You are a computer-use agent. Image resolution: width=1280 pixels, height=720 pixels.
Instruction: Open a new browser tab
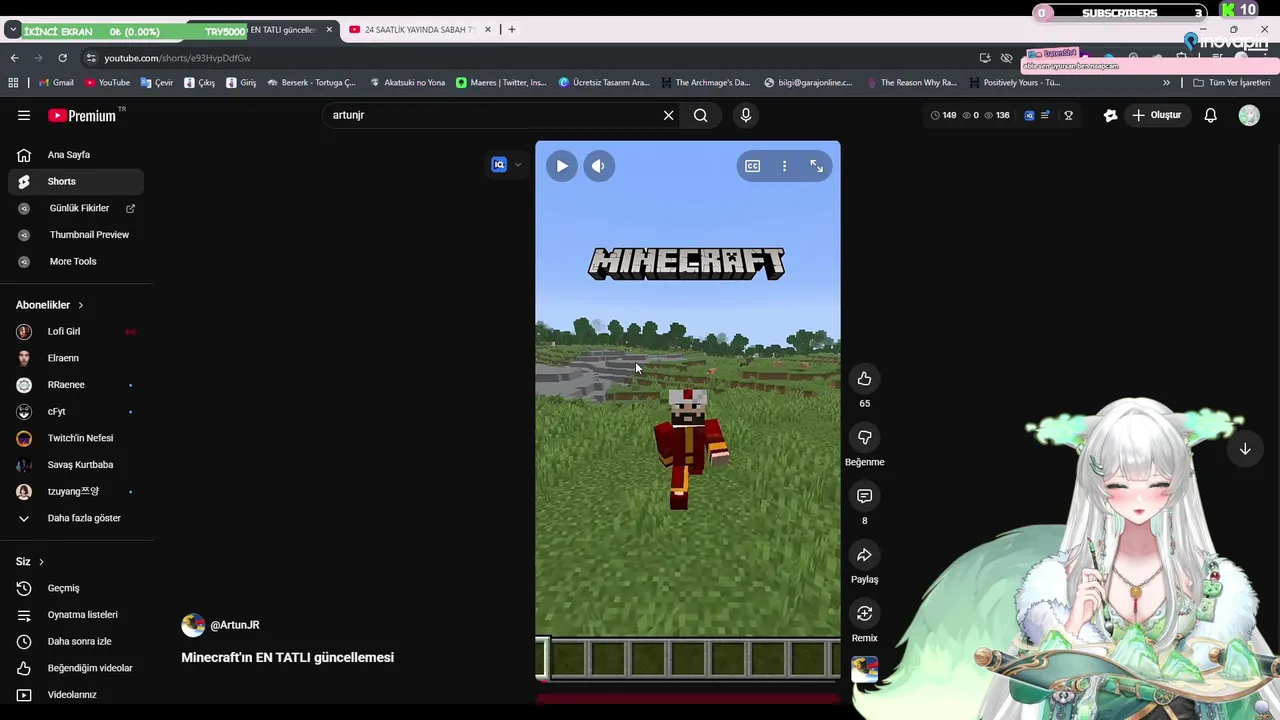point(511,30)
